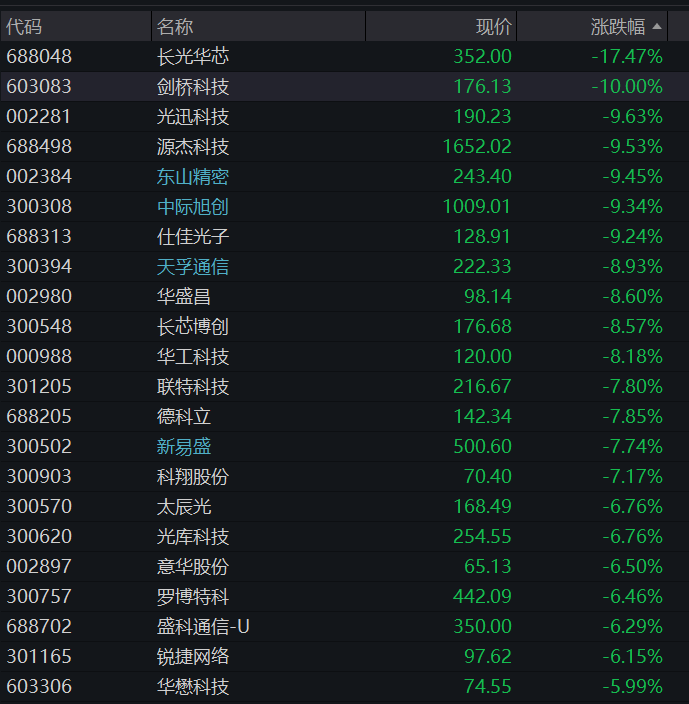Click stock code 688048
This screenshot has height=704, width=689.
[39, 57]
